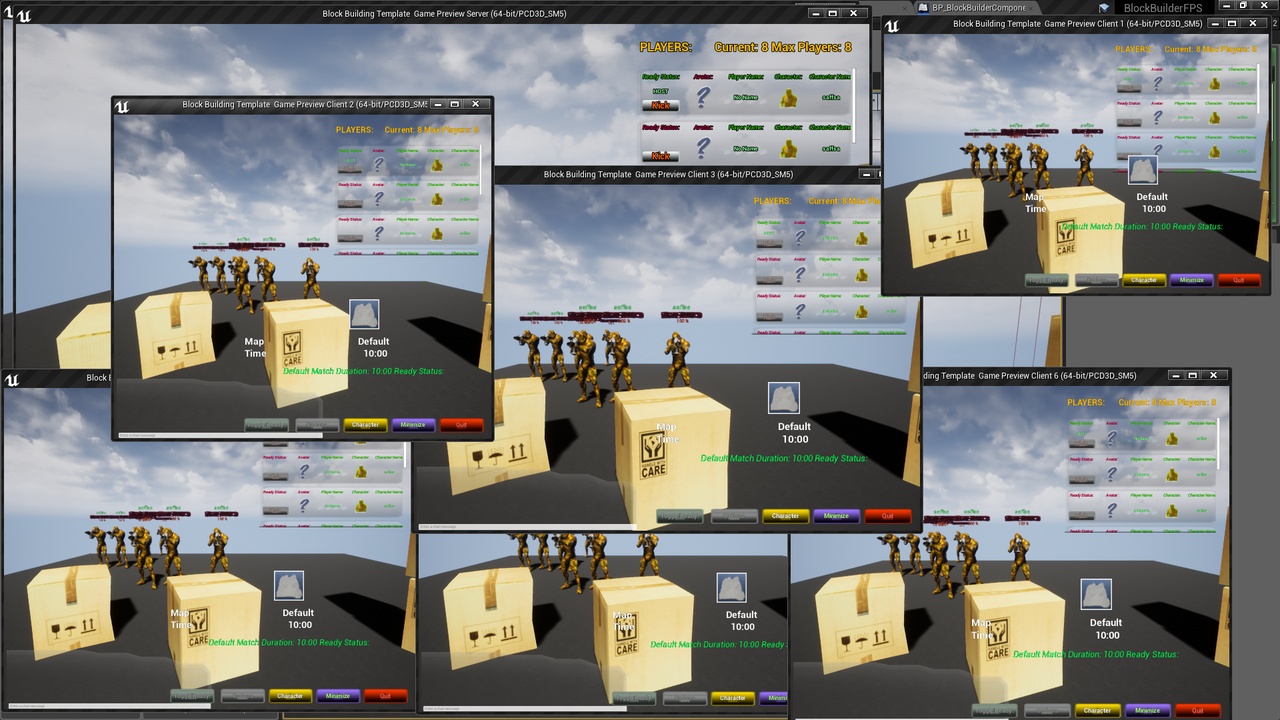Click Toggle Ready button in Client 3 window
The height and width of the screenshot is (720, 1280).
[x=681, y=517]
